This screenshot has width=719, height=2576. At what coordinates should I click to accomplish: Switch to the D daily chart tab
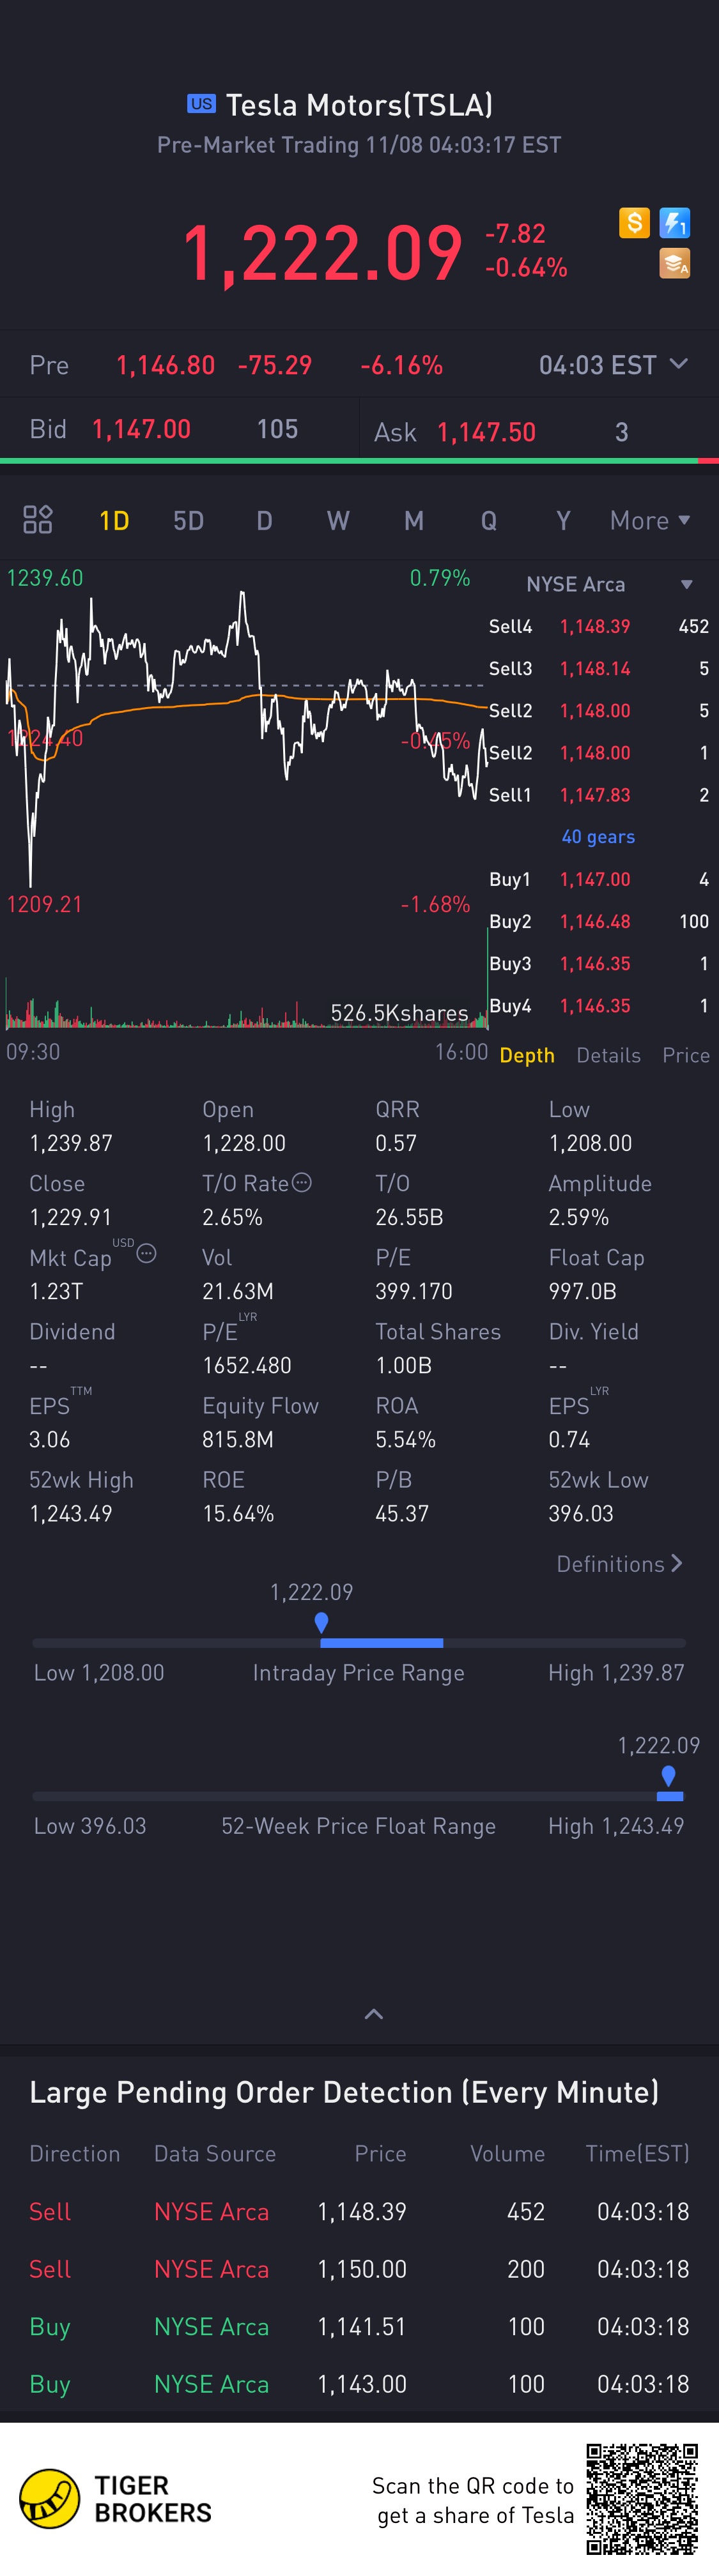[x=264, y=520]
